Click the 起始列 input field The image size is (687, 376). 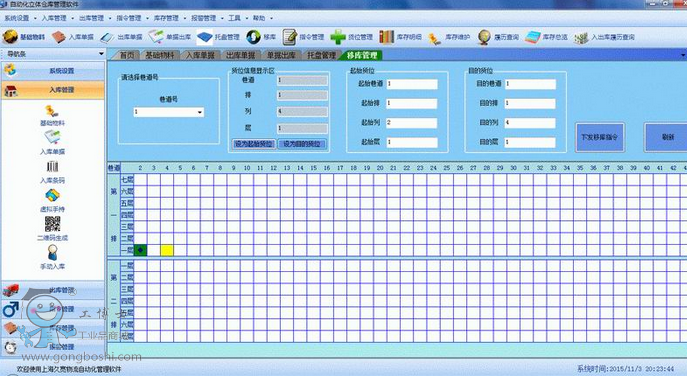[411, 123]
